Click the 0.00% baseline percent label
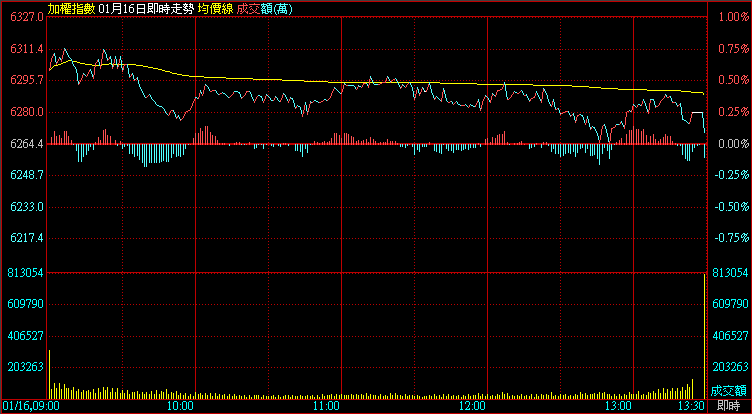The image size is (752, 414). point(731,144)
